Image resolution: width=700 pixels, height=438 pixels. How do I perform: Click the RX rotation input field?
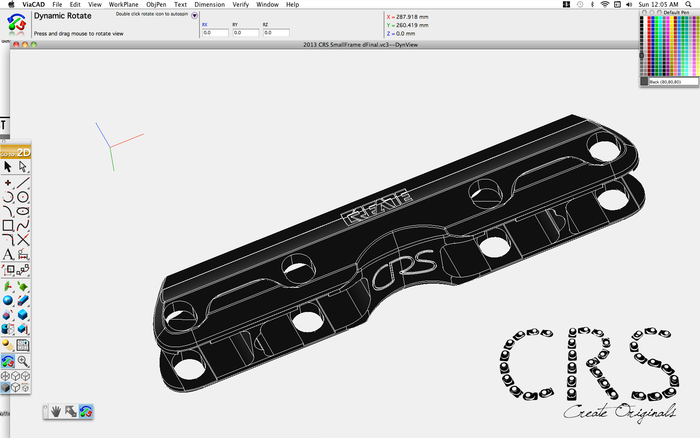(x=215, y=33)
